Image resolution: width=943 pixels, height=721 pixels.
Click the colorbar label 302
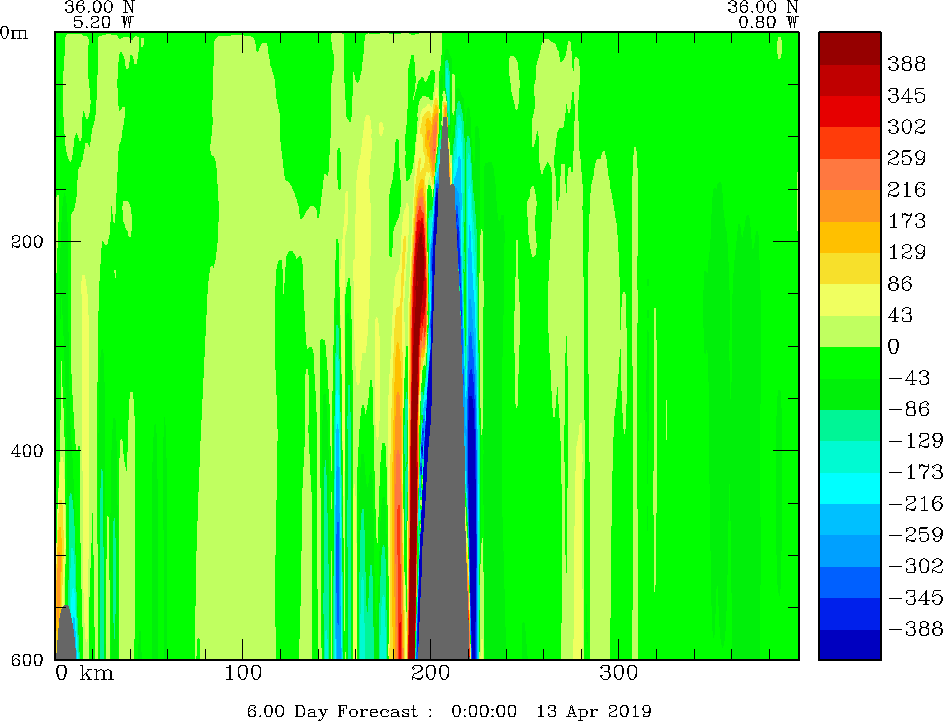click(x=906, y=126)
